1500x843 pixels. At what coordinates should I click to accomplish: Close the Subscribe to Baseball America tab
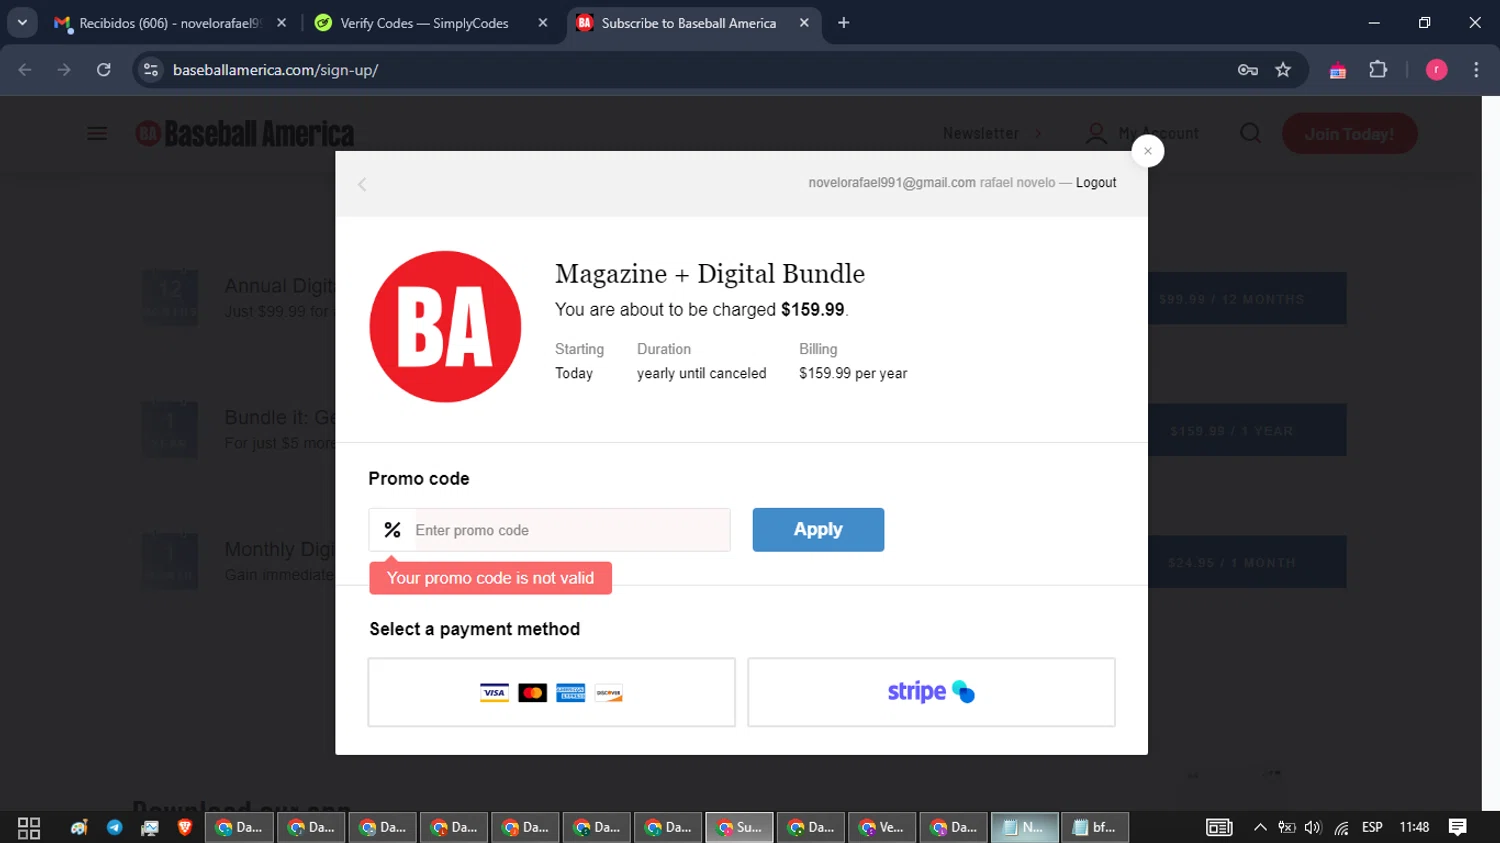click(x=804, y=23)
